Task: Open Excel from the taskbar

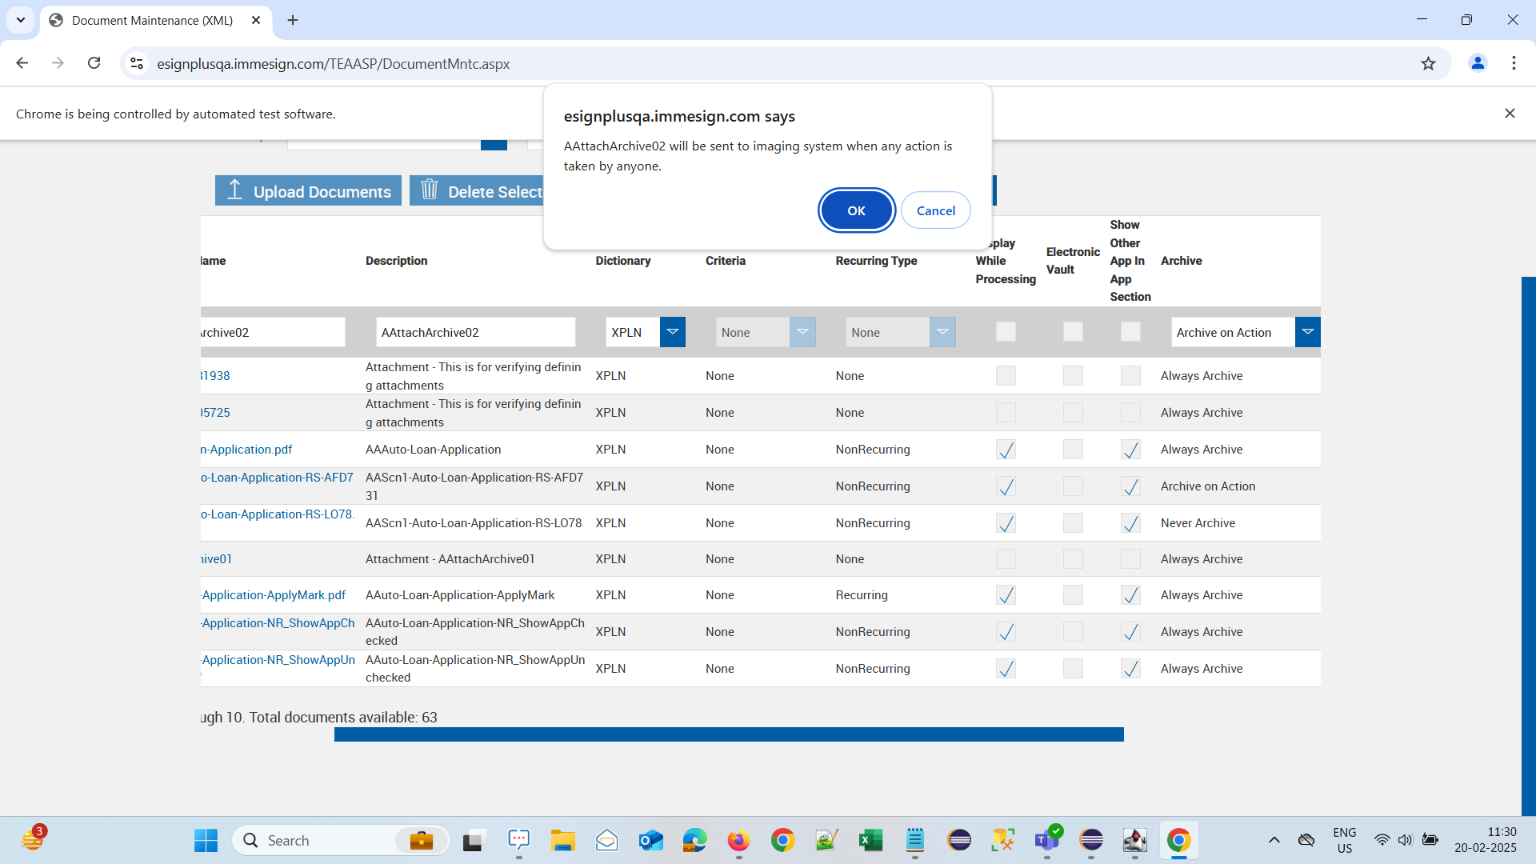Action: coord(870,840)
